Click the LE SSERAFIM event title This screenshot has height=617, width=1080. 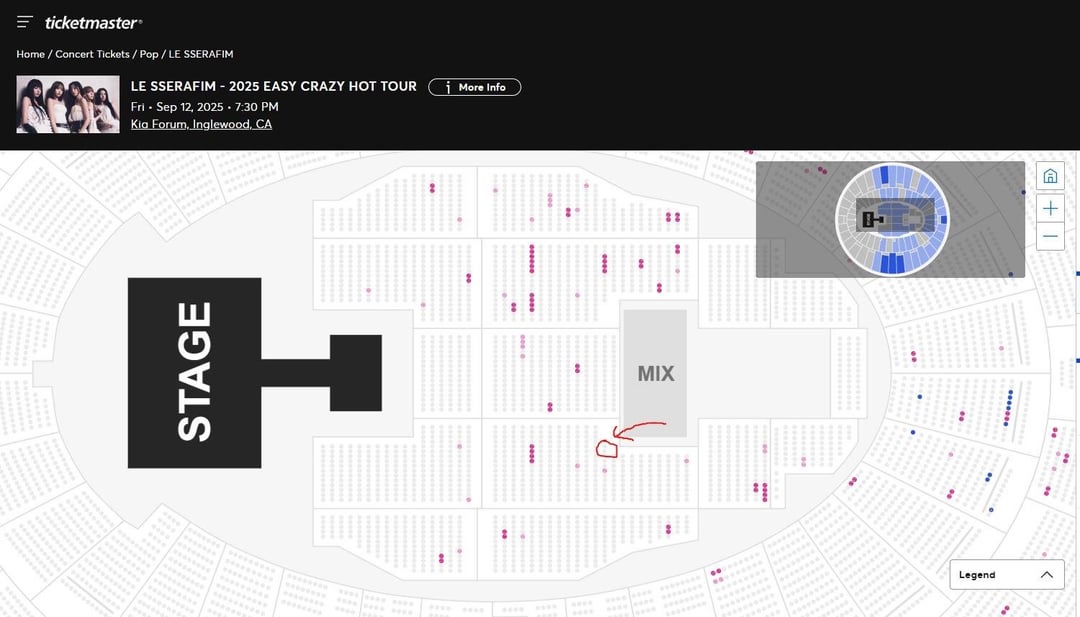click(x=274, y=87)
